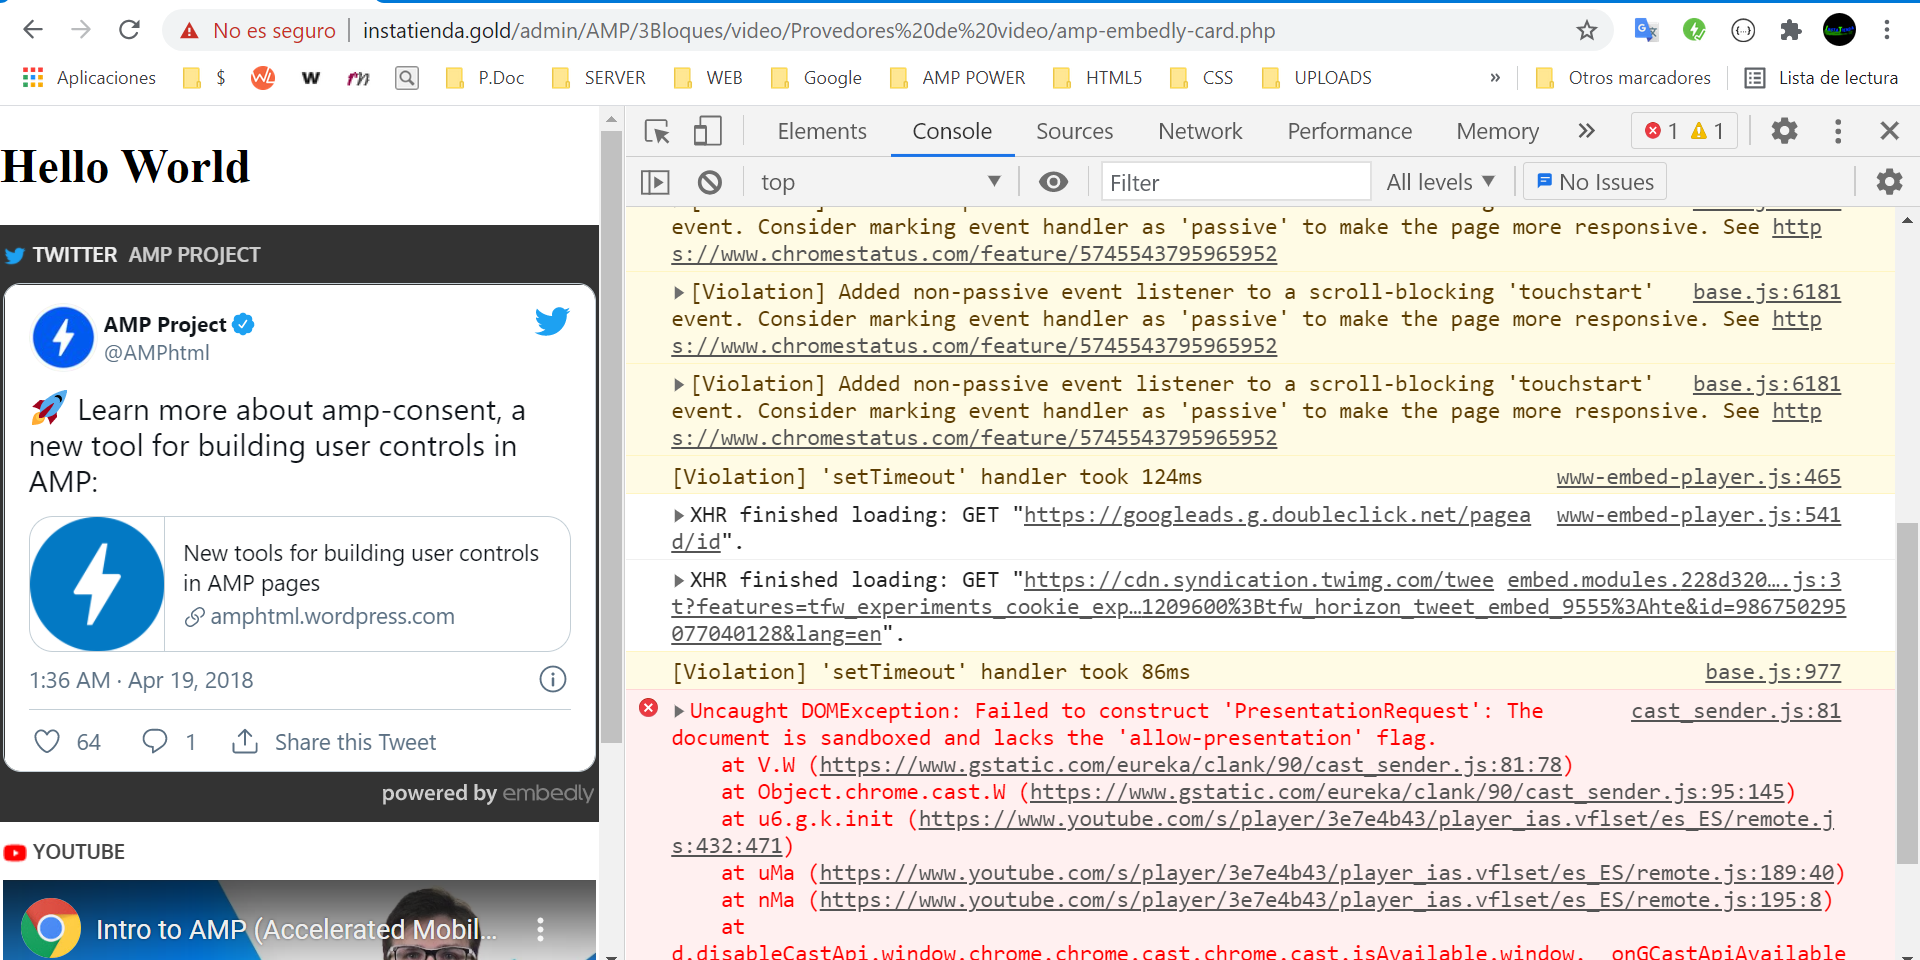Viewport: 1920px width, 960px height.
Task: Toggle the device toolbar icon
Action: pyautogui.click(x=708, y=131)
